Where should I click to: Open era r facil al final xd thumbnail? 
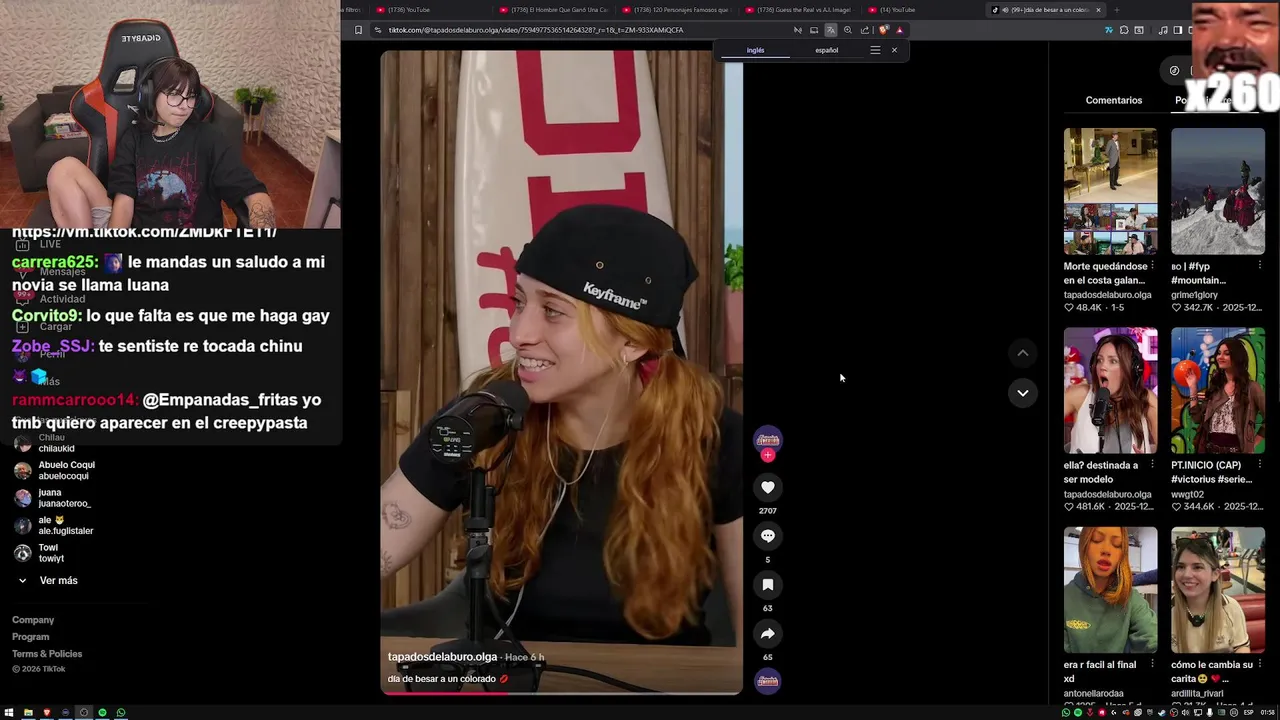click(x=1110, y=590)
